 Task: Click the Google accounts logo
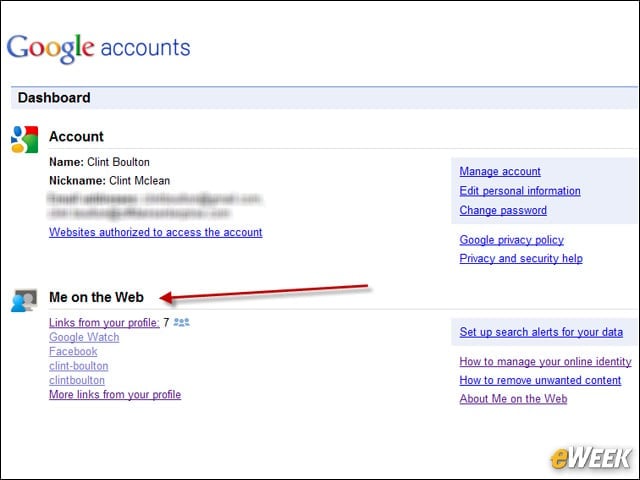98,49
